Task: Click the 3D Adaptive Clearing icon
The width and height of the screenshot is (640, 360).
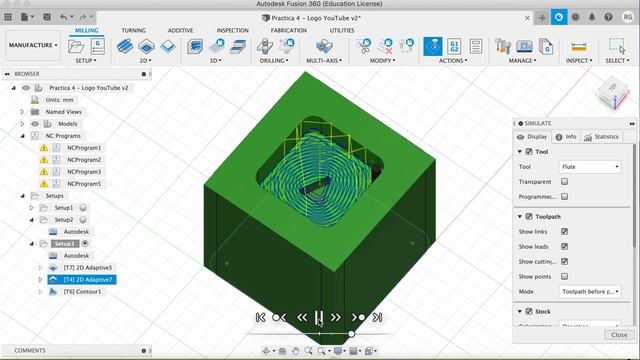Action: pyautogui.click(x=195, y=46)
